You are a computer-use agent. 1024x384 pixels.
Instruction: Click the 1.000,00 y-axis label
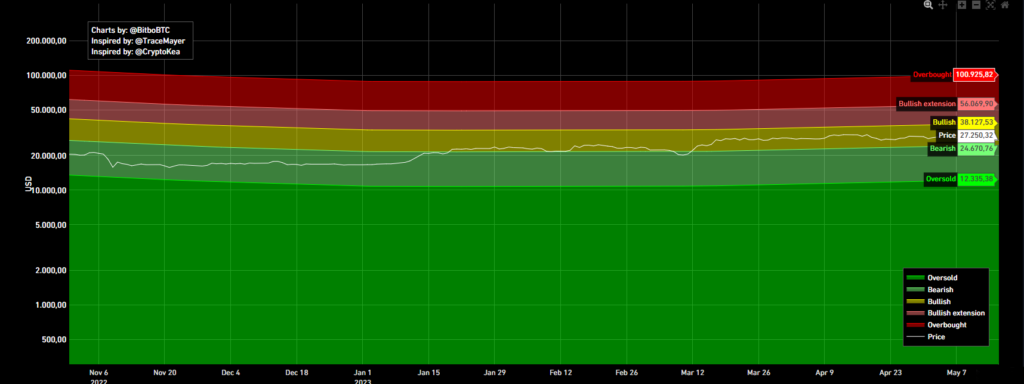(50, 305)
